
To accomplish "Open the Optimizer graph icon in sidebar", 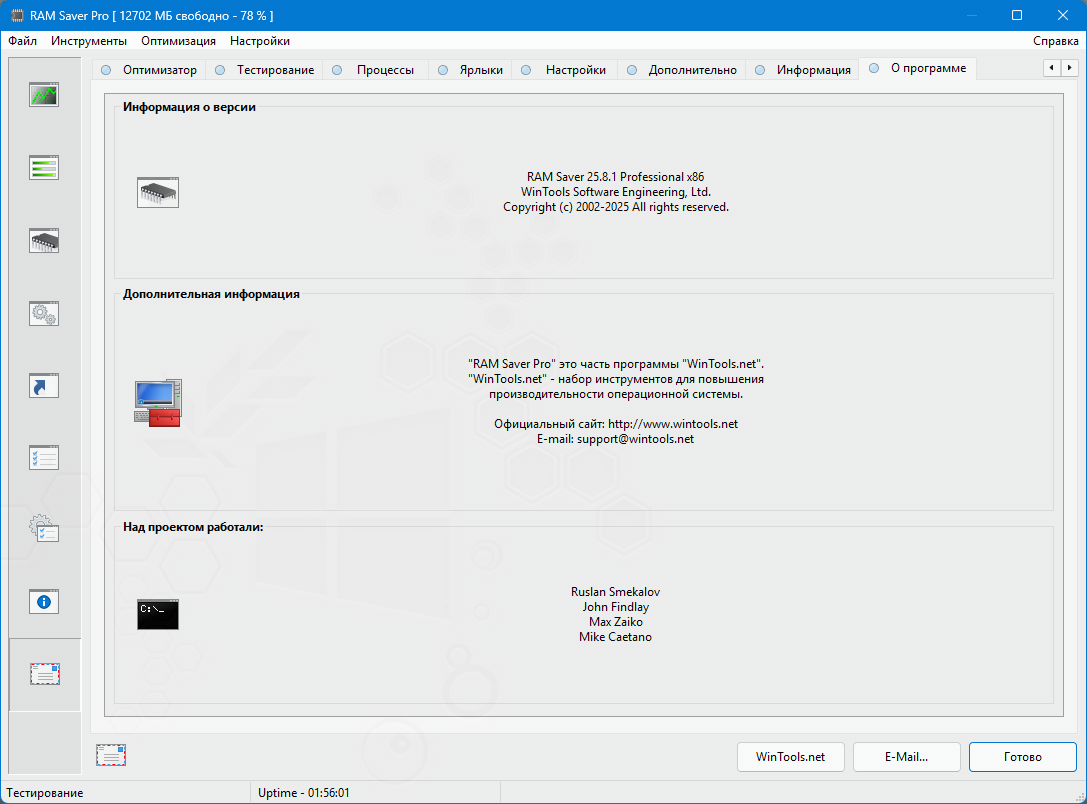I will click(44, 95).
